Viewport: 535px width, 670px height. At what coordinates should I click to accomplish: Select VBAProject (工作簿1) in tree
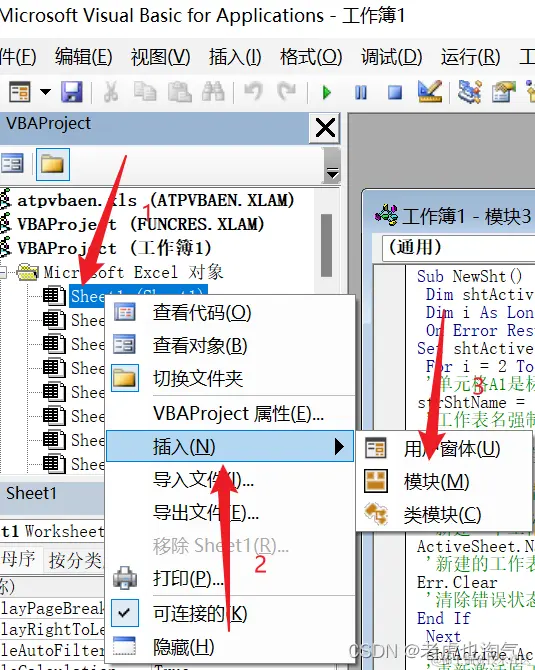click(114, 248)
